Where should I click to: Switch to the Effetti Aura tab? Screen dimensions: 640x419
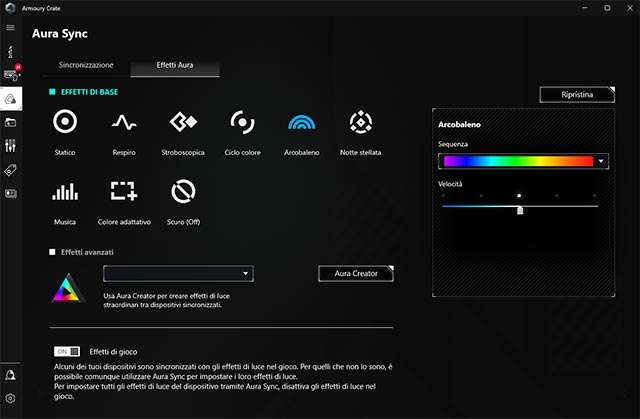click(175, 65)
